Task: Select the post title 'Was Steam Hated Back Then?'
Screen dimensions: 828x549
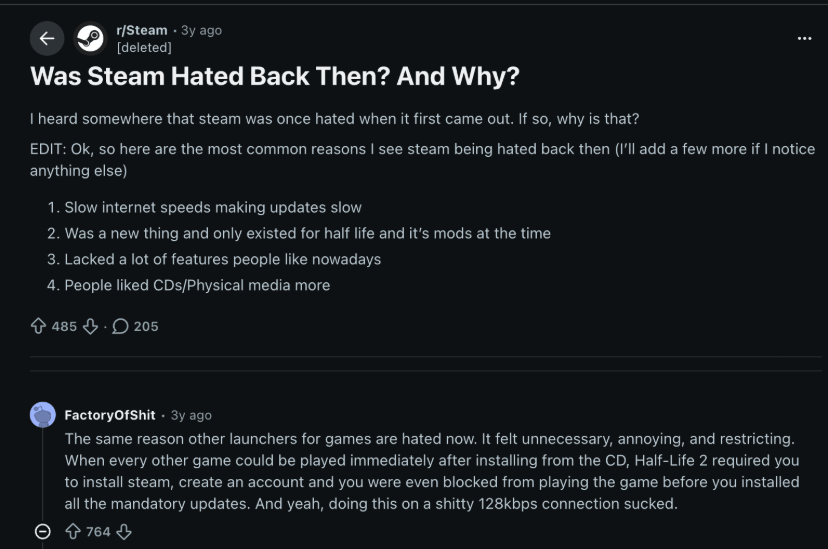Action: (210, 76)
